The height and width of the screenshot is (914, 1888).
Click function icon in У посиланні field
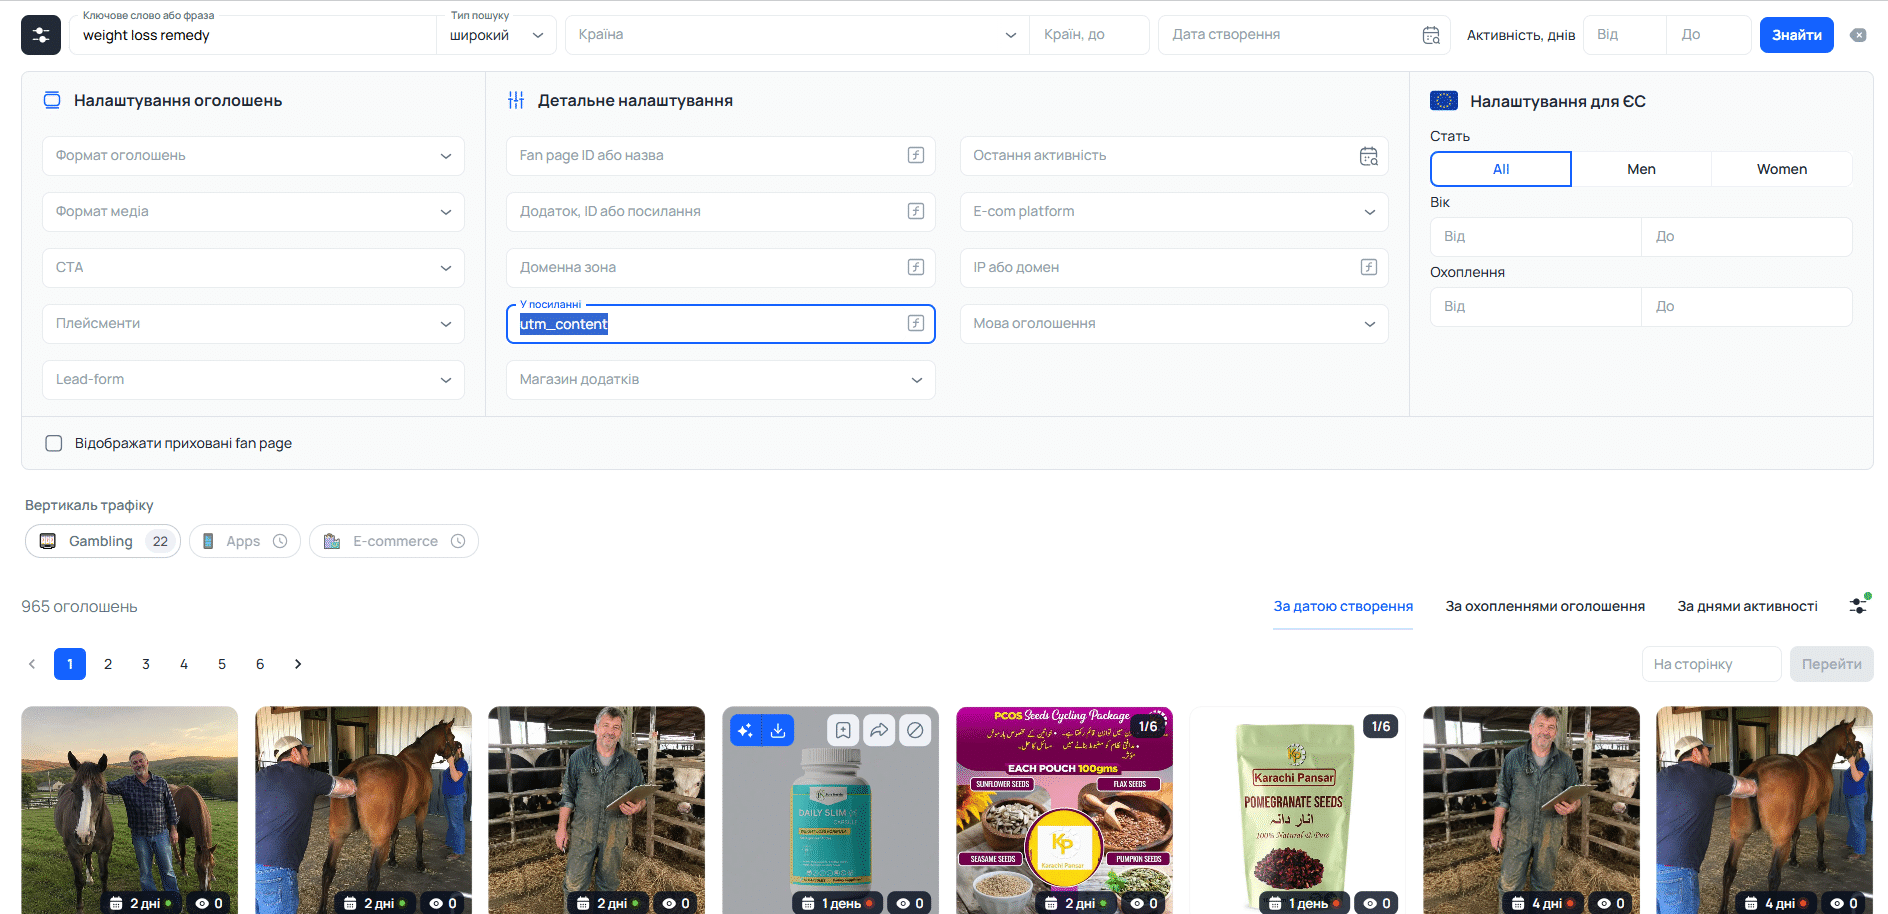(915, 323)
